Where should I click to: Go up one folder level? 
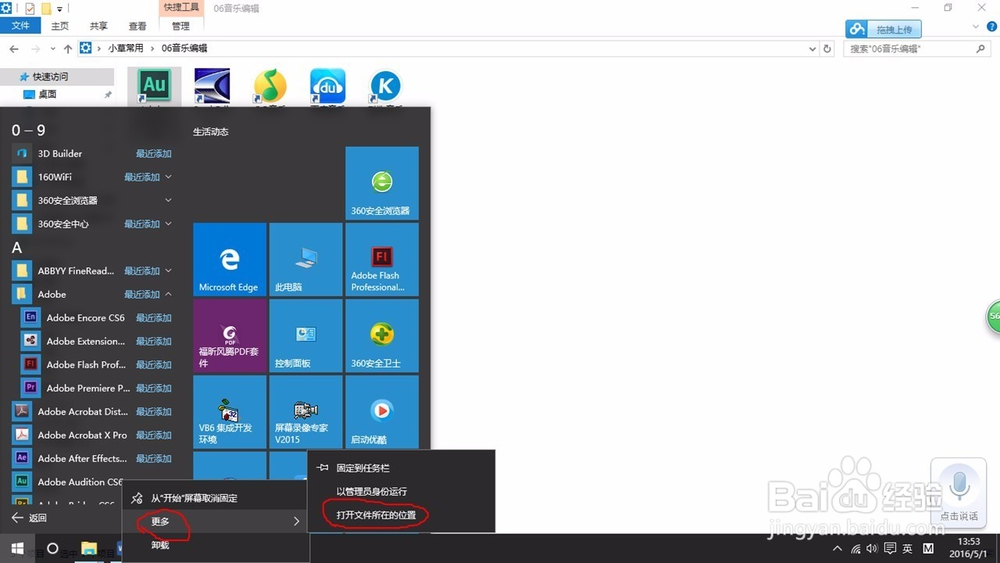click(x=68, y=48)
